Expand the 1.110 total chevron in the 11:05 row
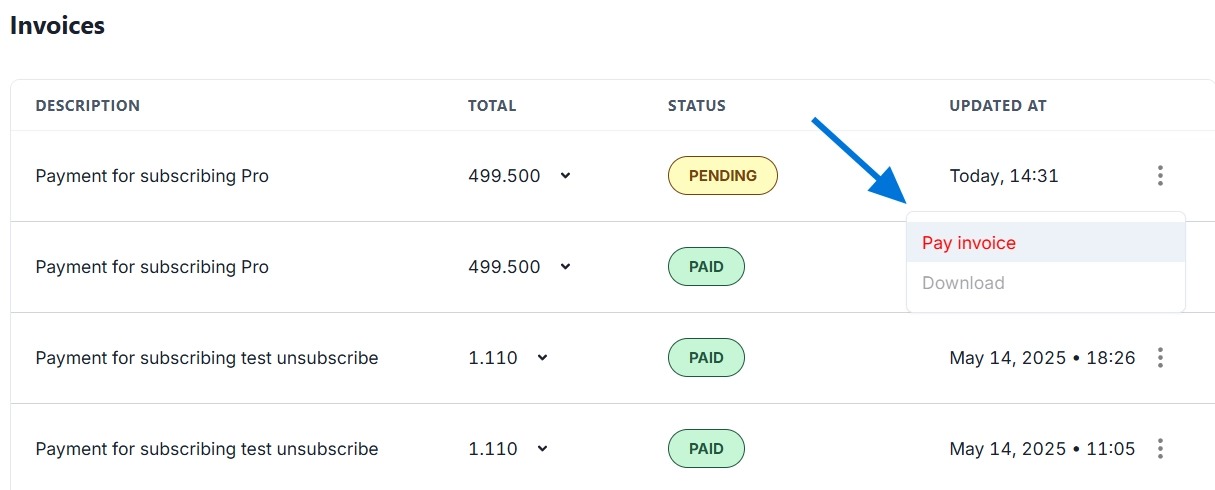This screenshot has width=1215, height=490. 542,449
